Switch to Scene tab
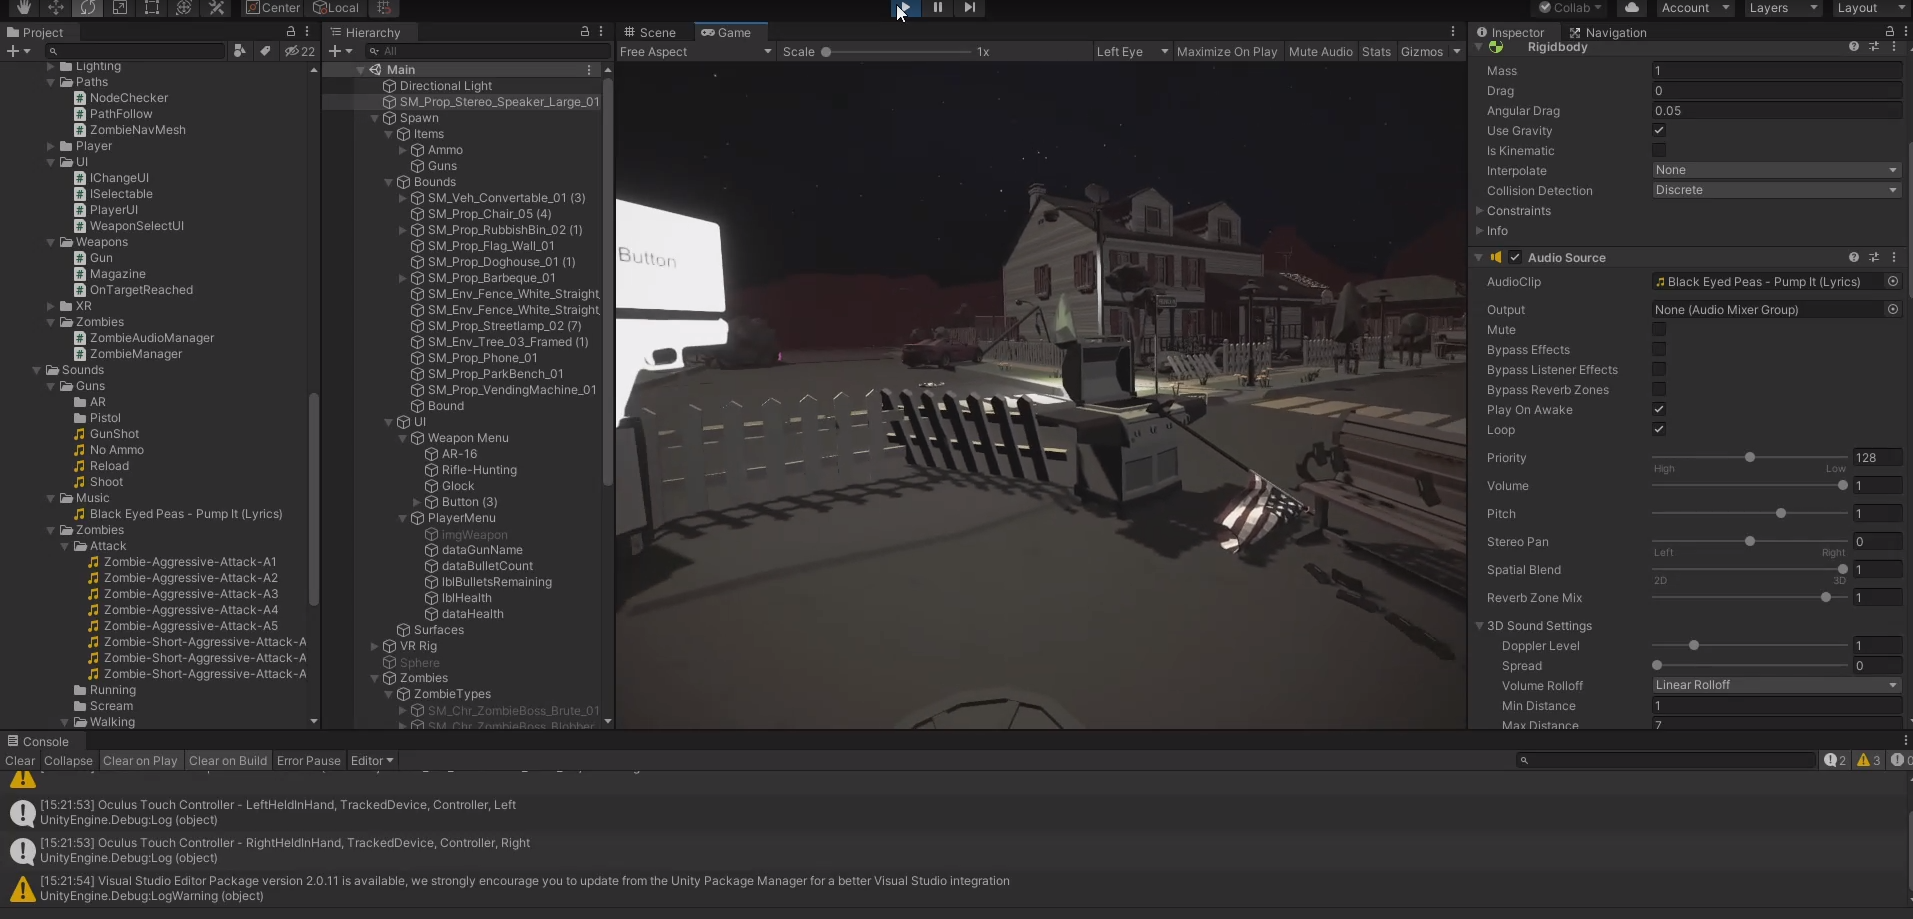This screenshot has width=1913, height=919. 650,33
